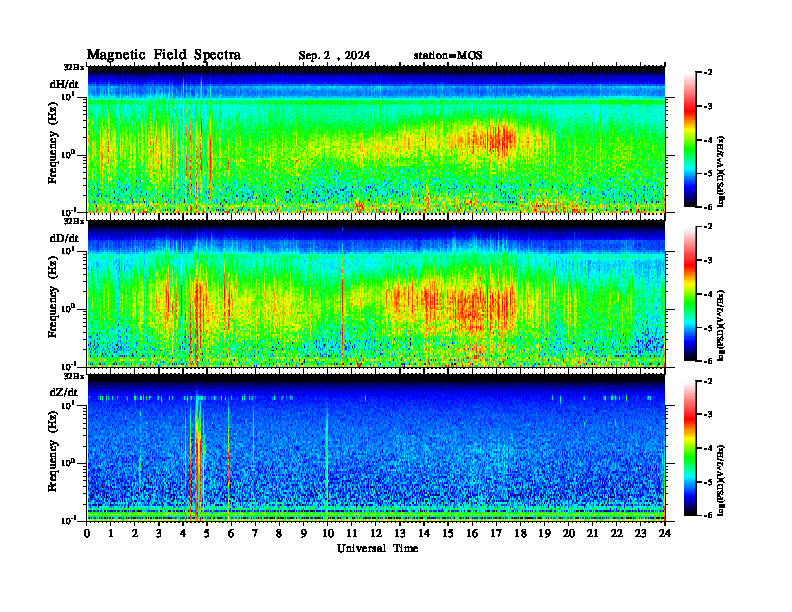This screenshot has width=792, height=612.
Task: Click the dZ/dt spectrogram plot area
Action: click(376, 448)
